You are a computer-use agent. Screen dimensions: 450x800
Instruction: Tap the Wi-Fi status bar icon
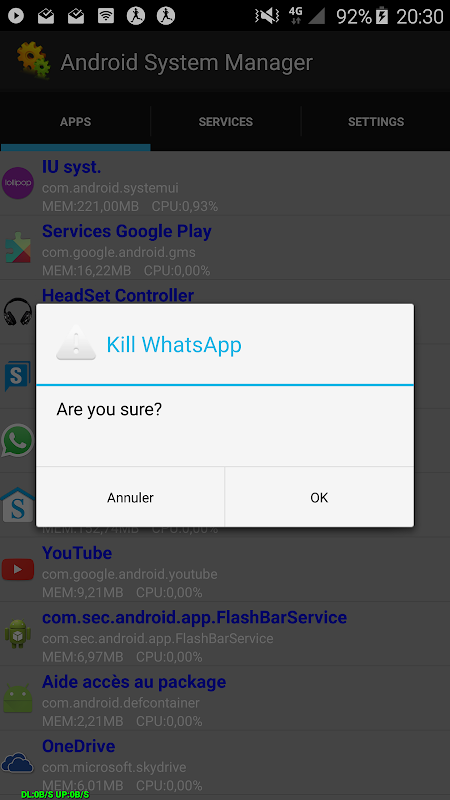(x=106, y=16)
